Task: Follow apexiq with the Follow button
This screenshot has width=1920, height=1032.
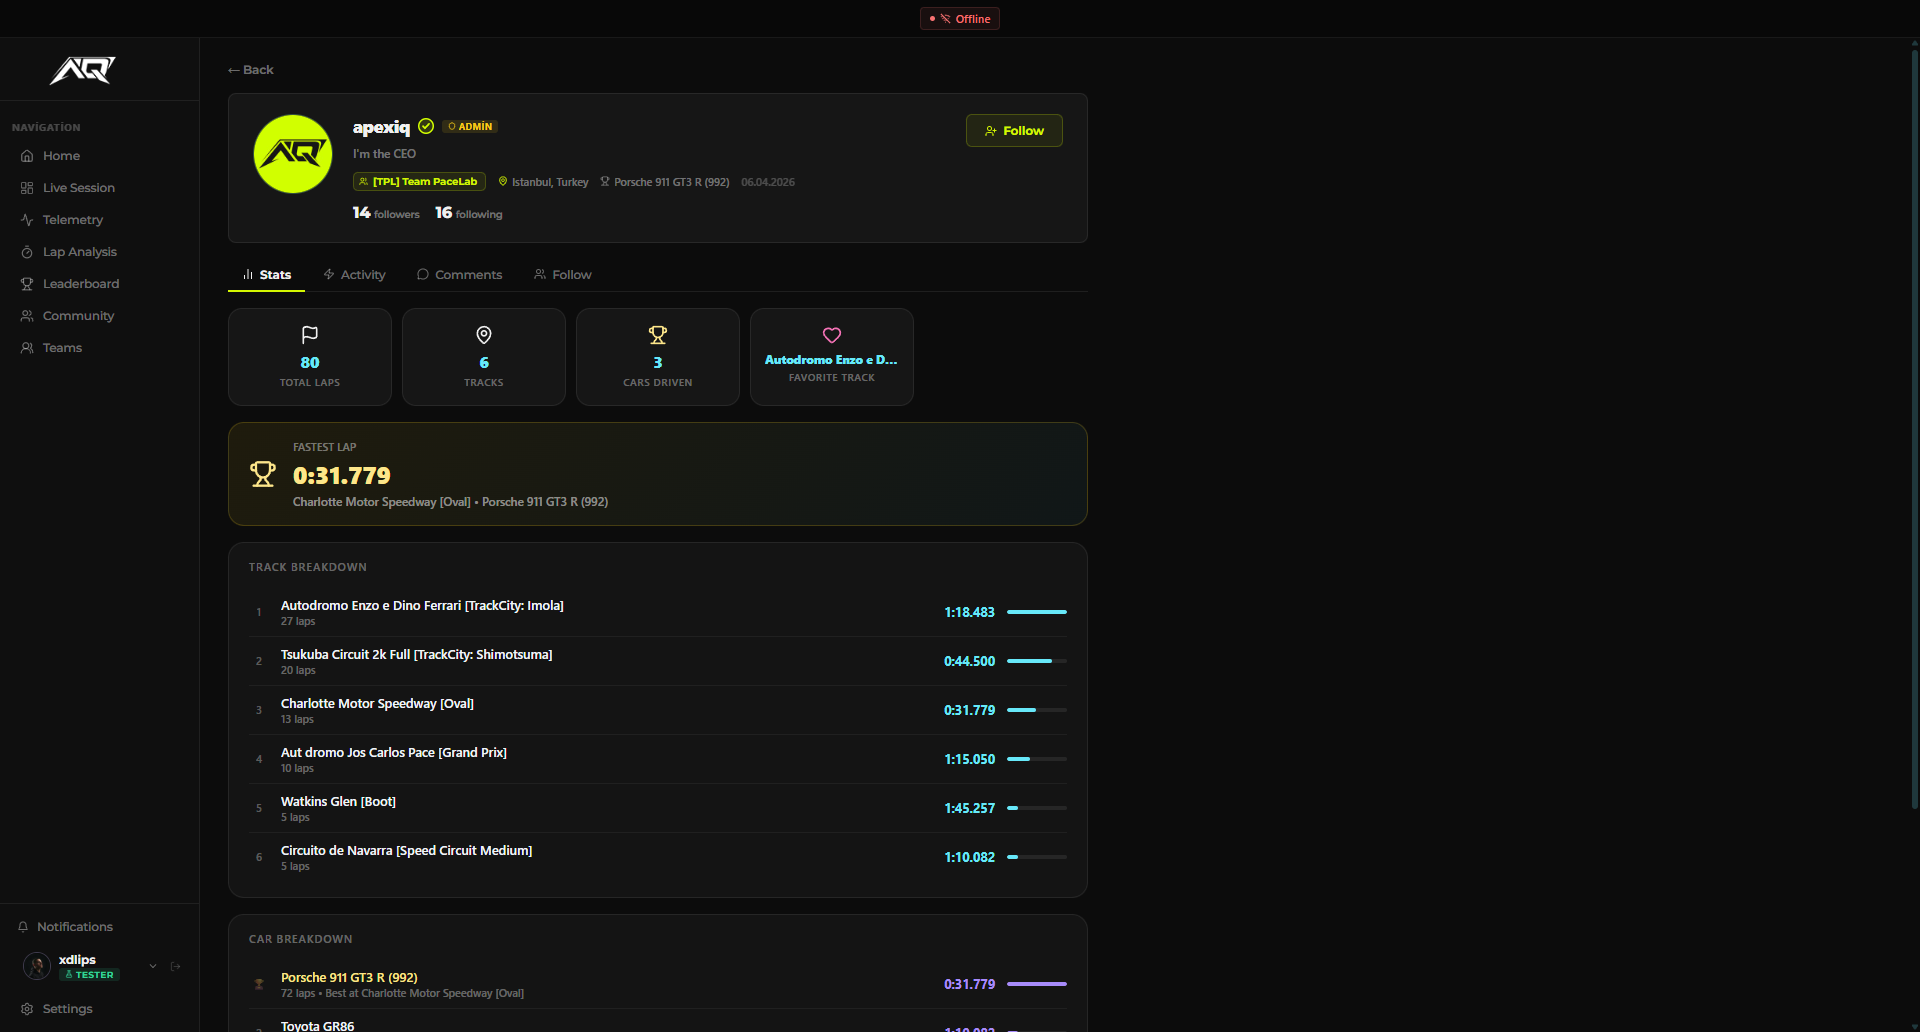Action: pyautogui.click(x=1014, y=131)
